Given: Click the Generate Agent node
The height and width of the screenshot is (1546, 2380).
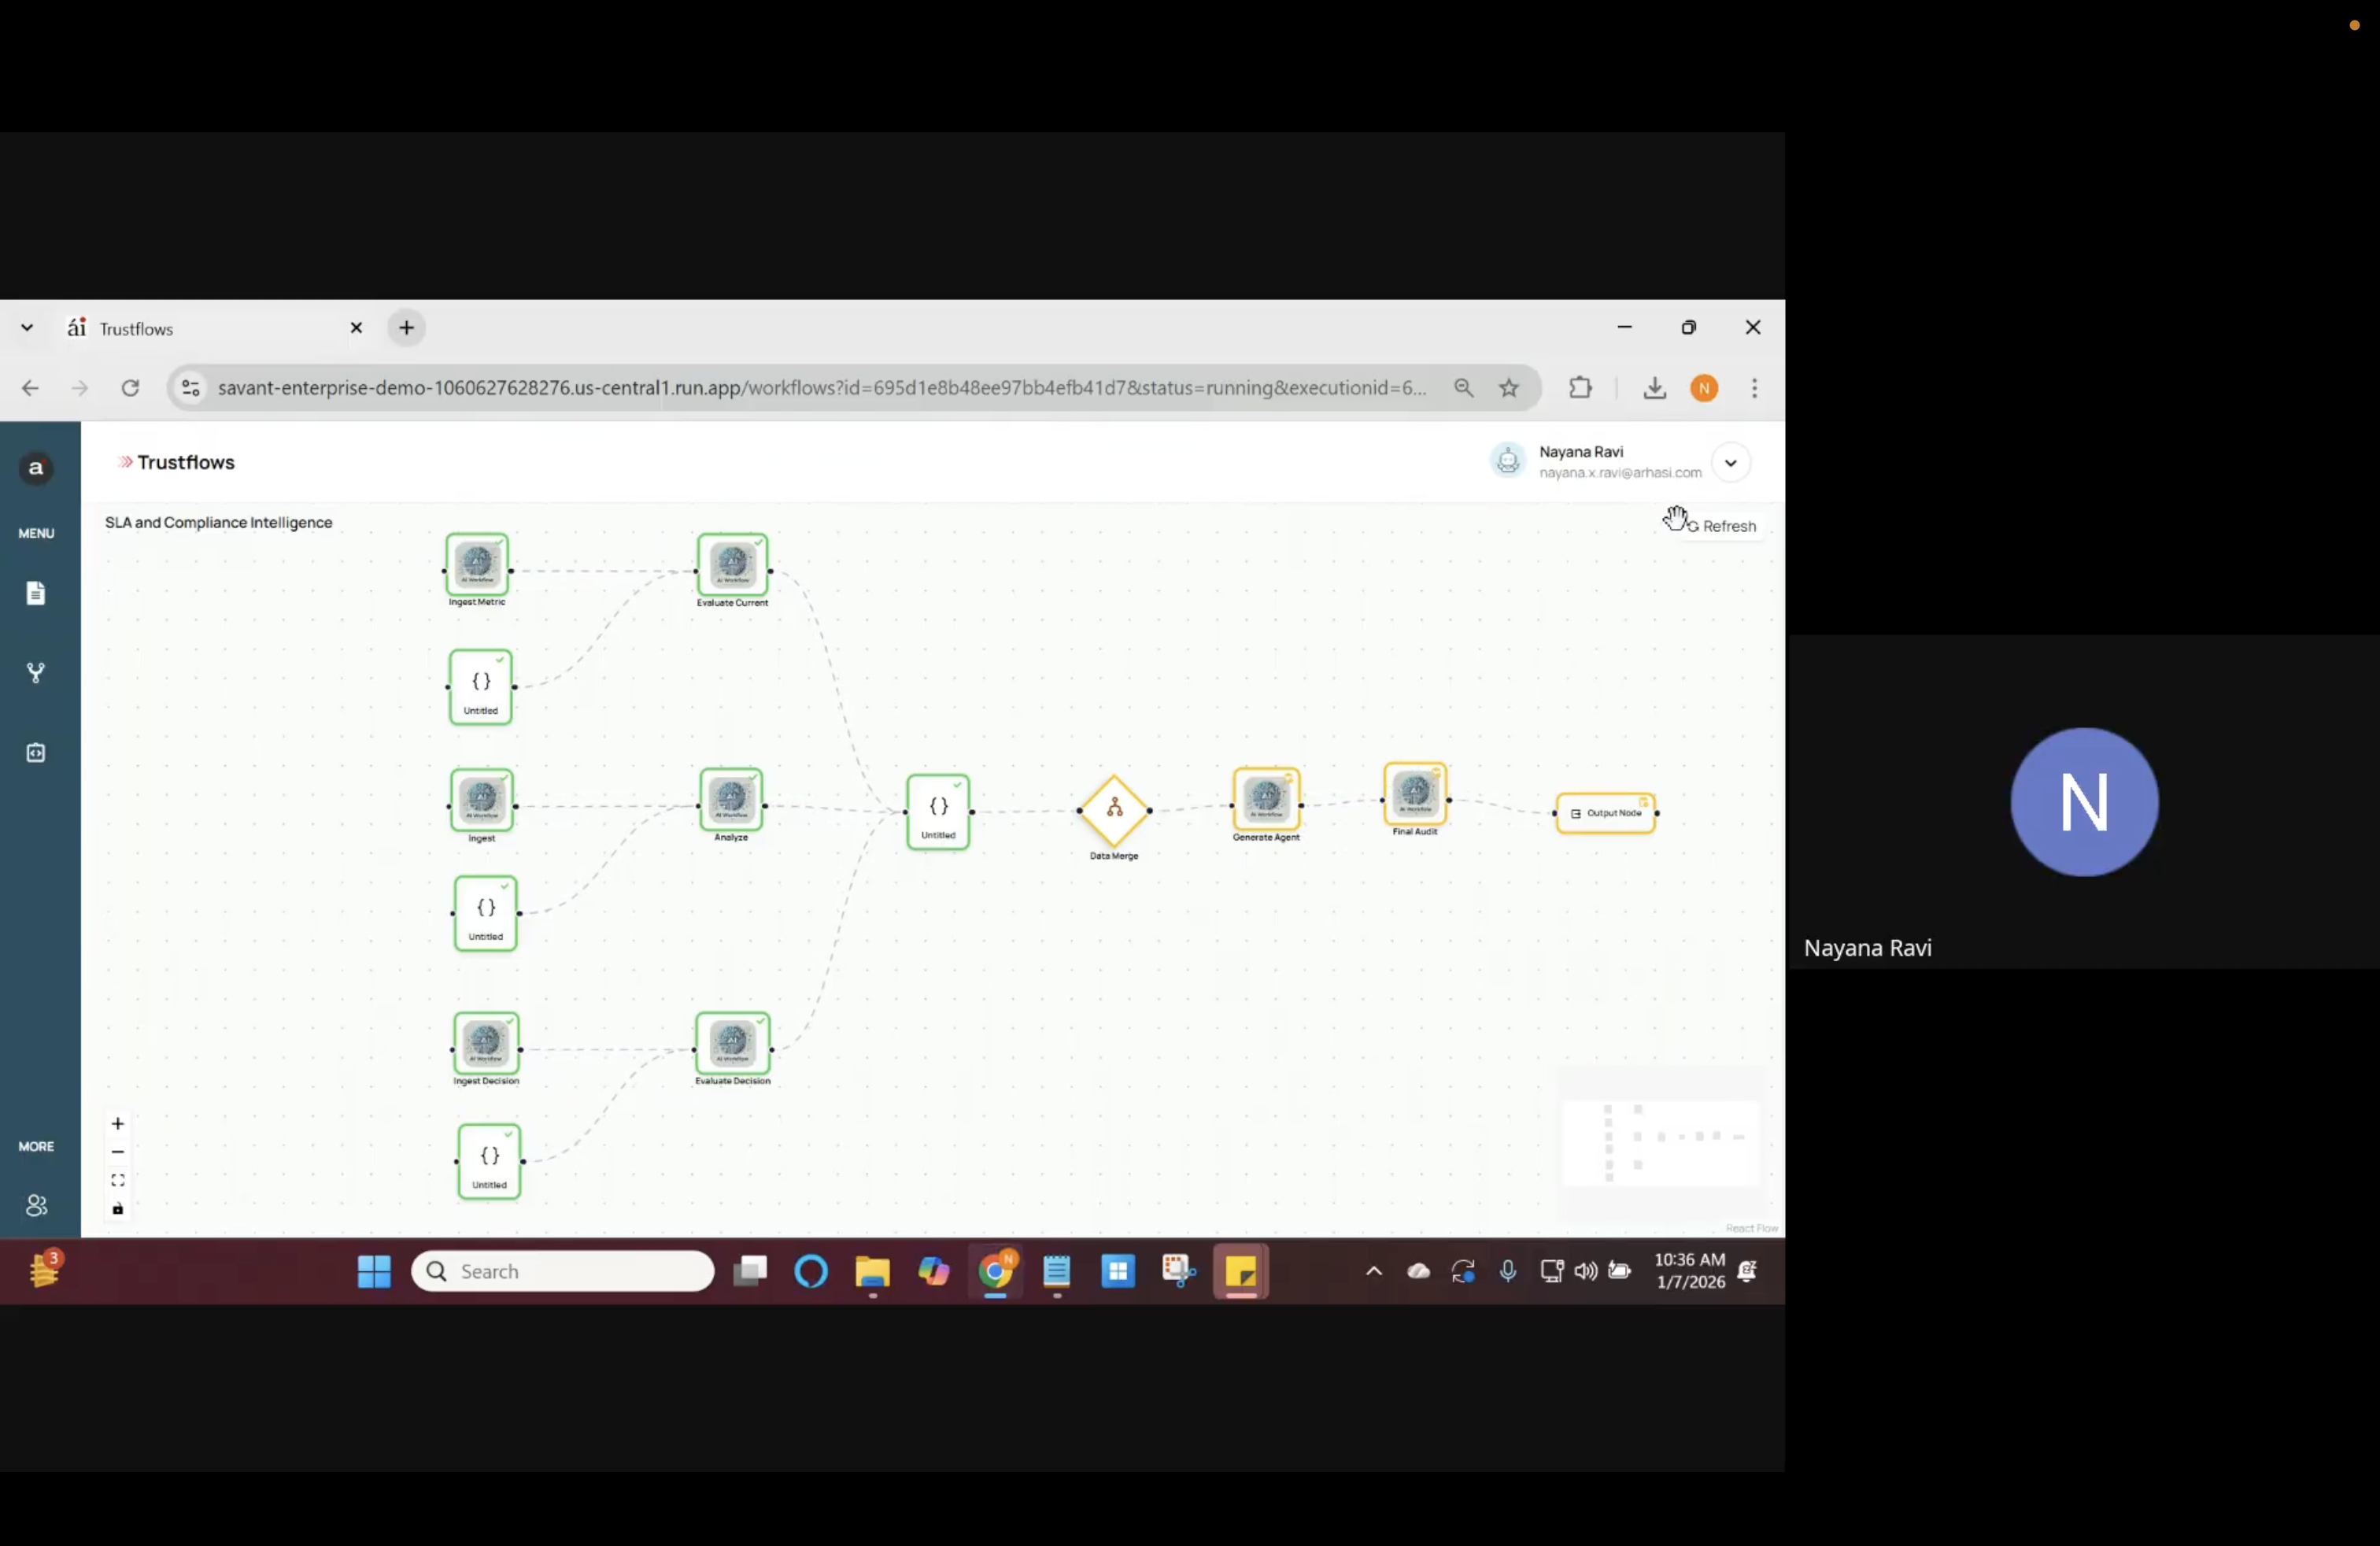Looking at the screenshot, I should (1266, 798).
